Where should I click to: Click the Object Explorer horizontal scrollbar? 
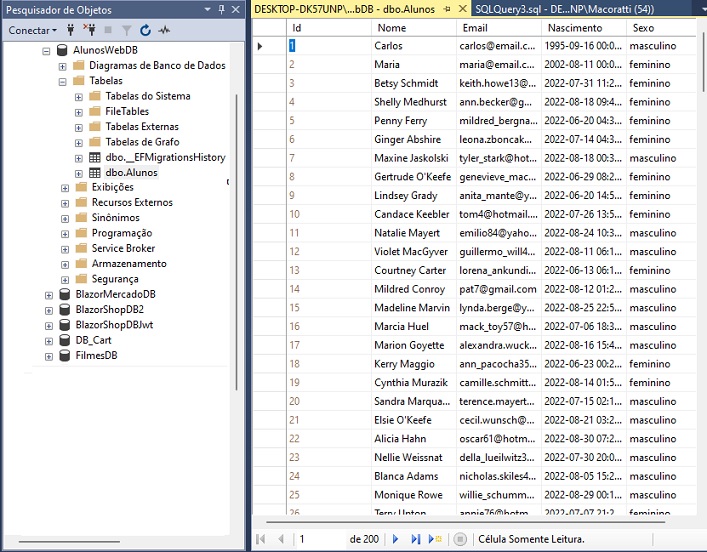point(69,541)
